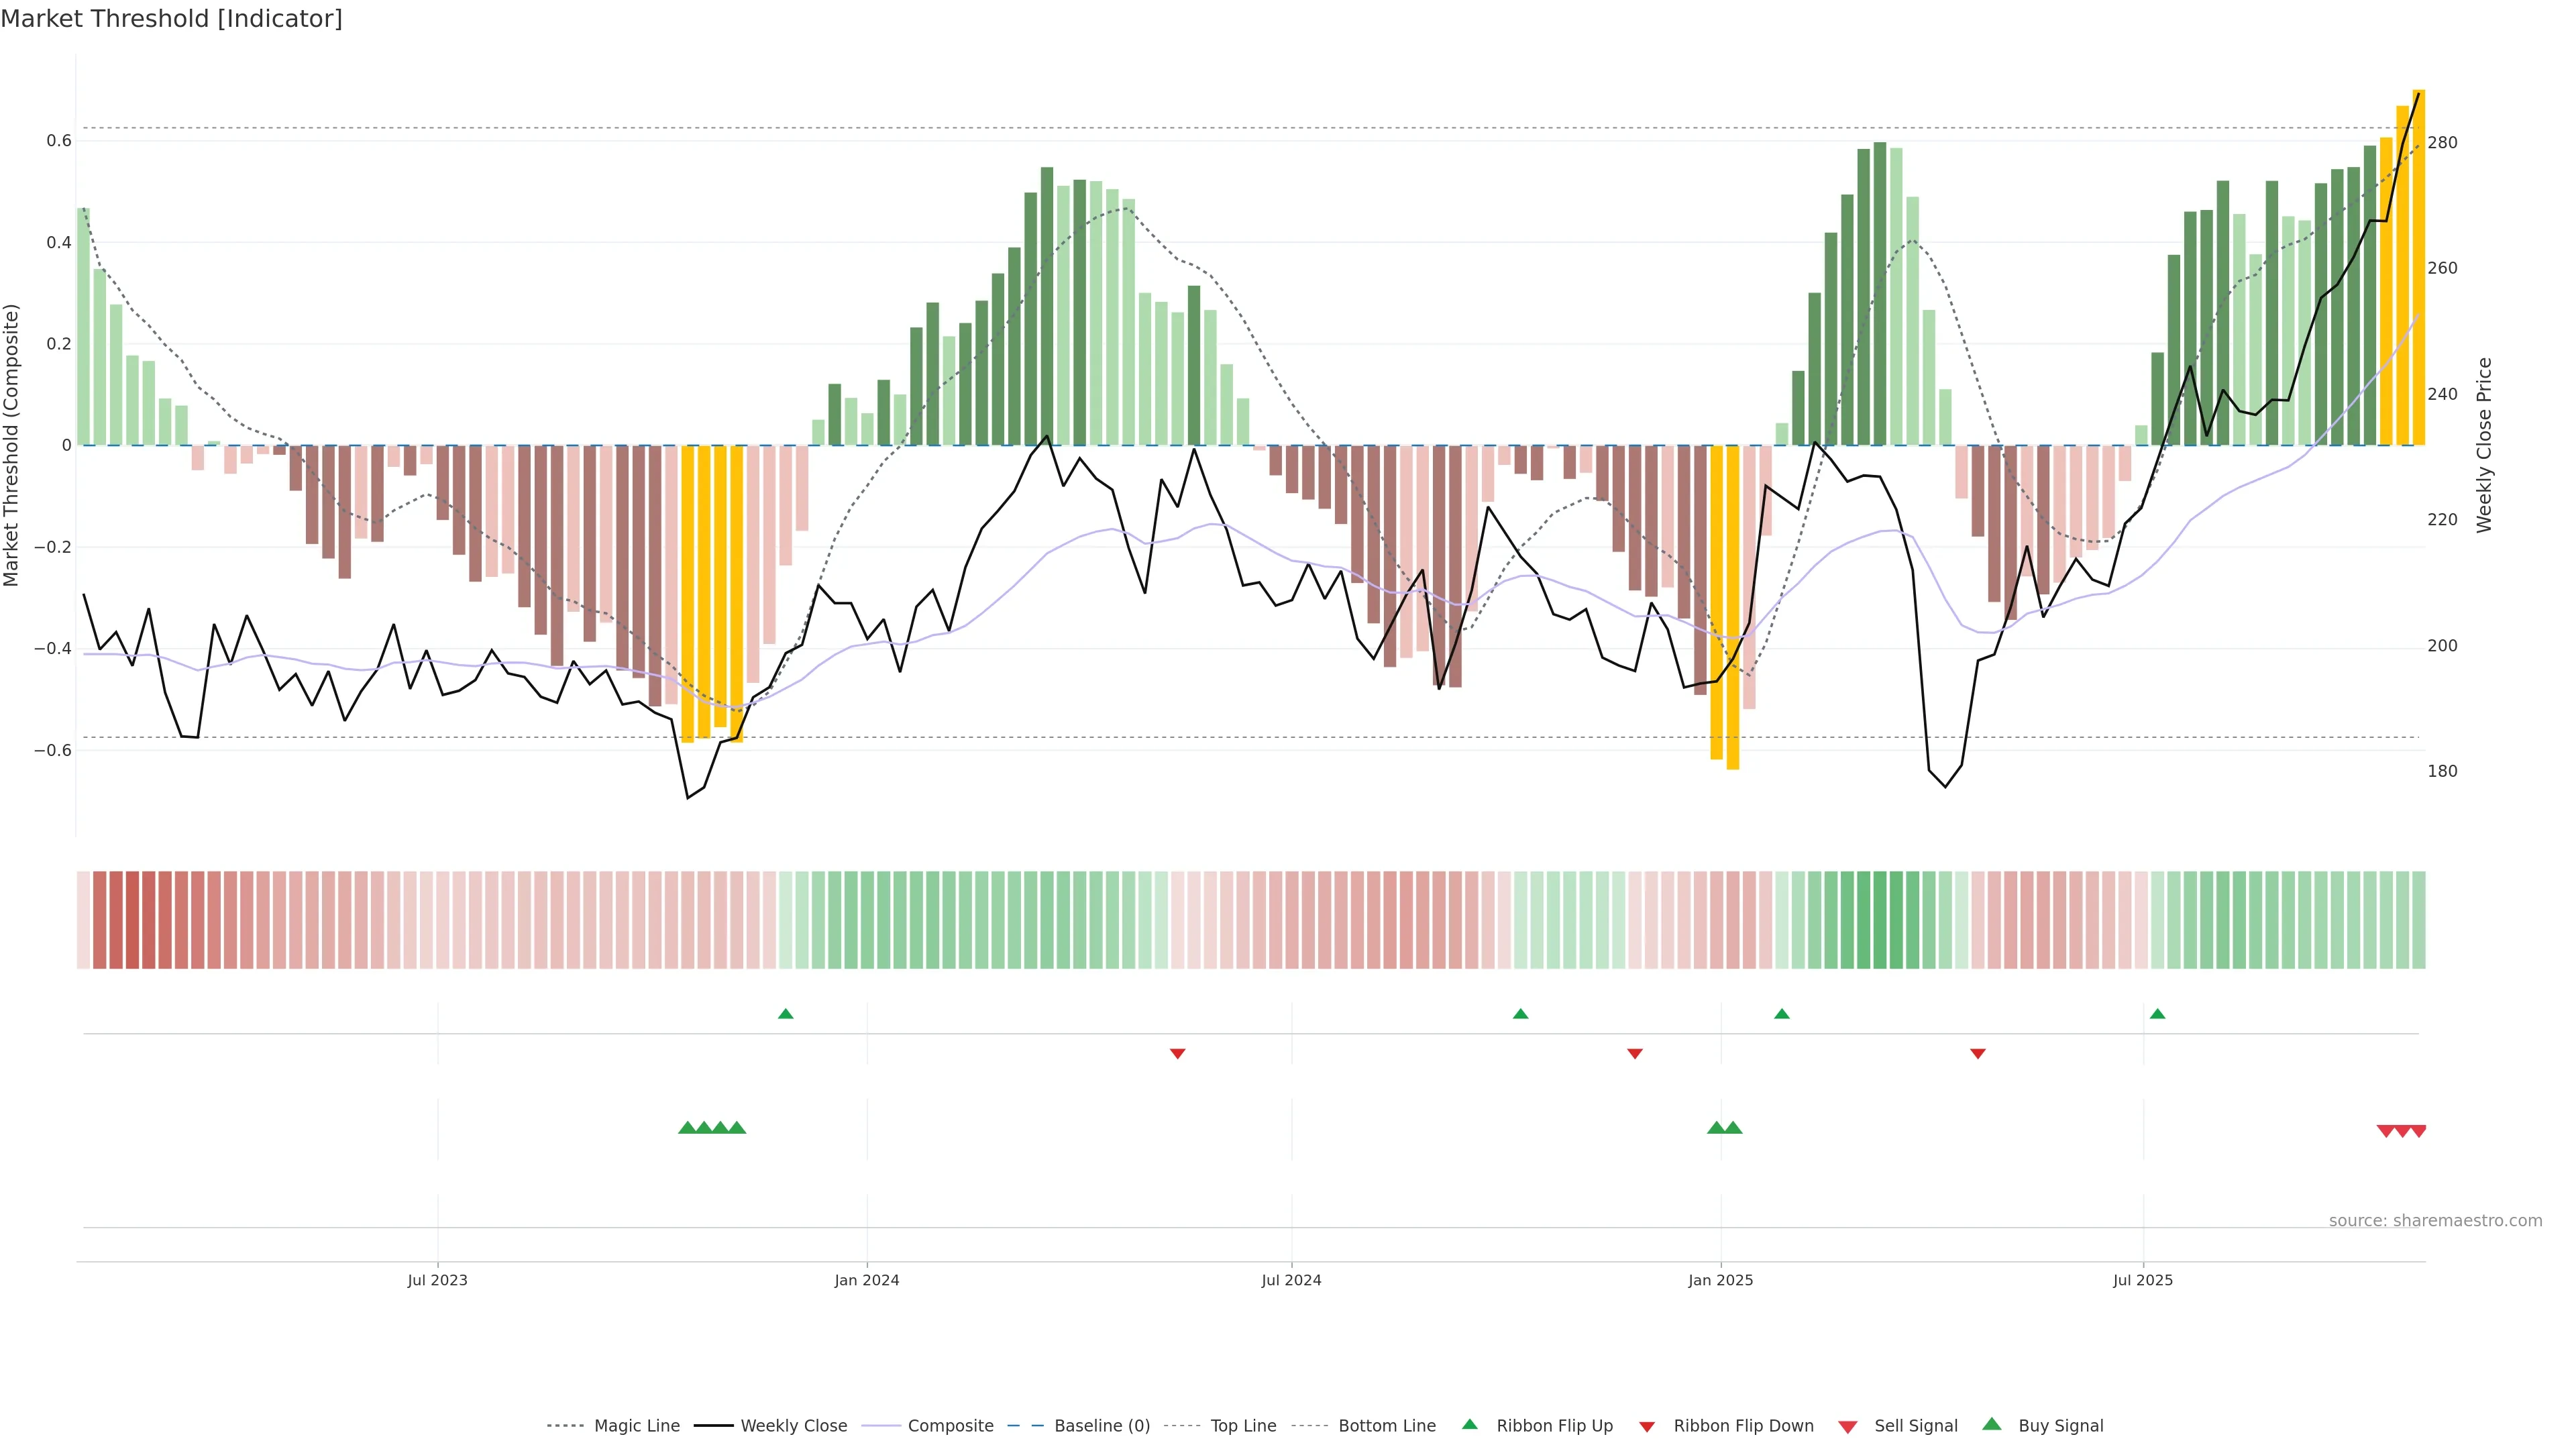Click the Jan 2025 x-axis label
Viewport: 2576px width, 1449px height.
[1720, 1280]
